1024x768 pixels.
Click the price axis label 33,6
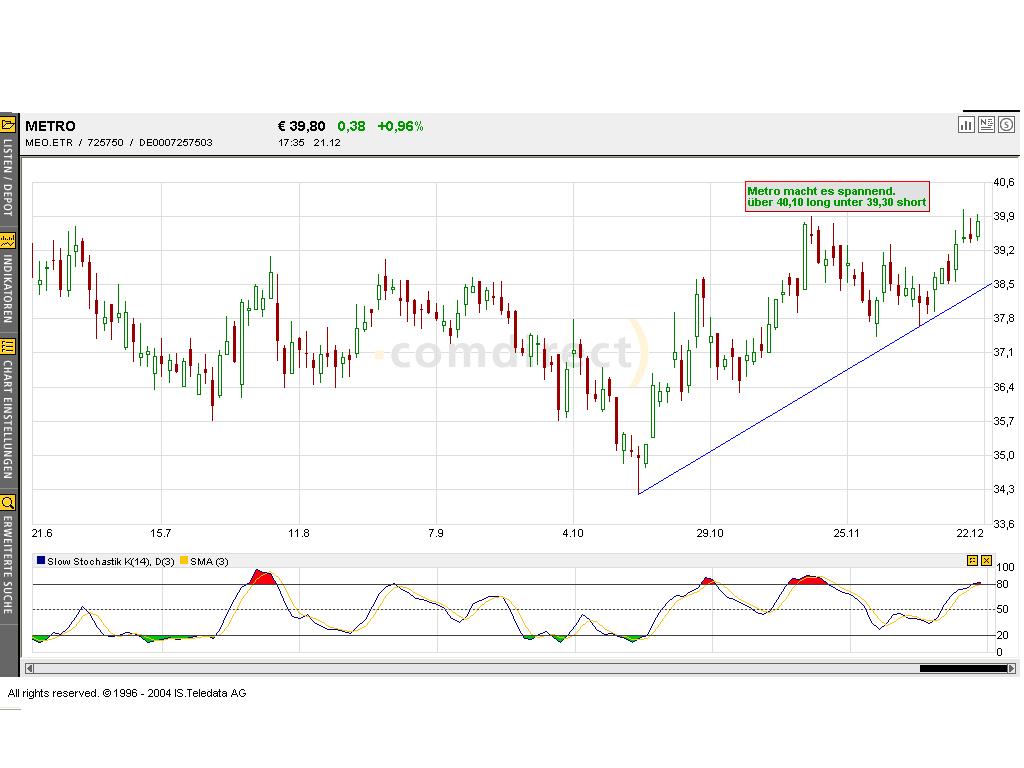[1004, 524]
